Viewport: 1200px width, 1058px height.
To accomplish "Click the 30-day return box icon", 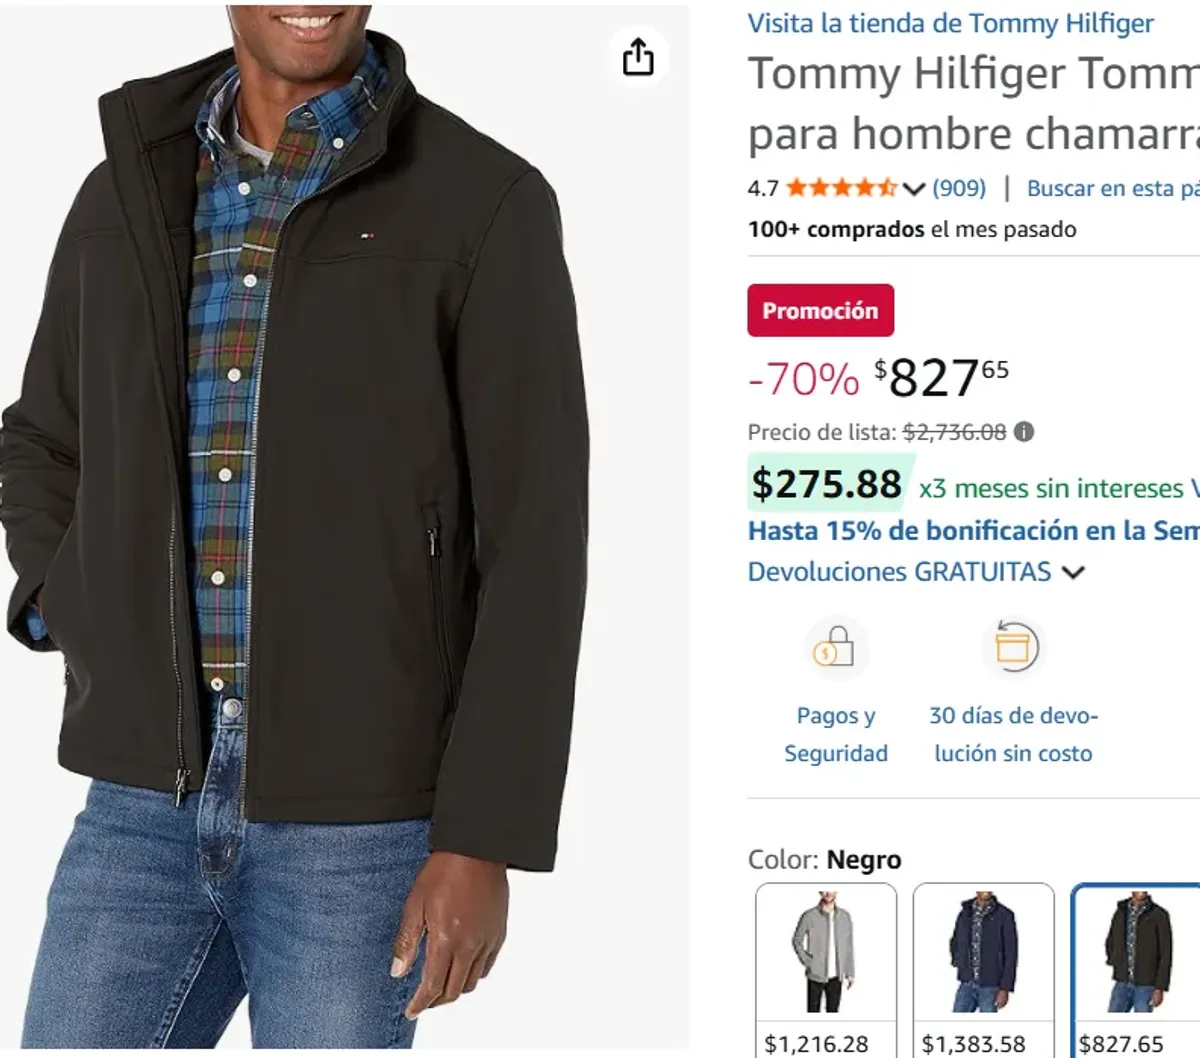I will [x=1012, y=648].
